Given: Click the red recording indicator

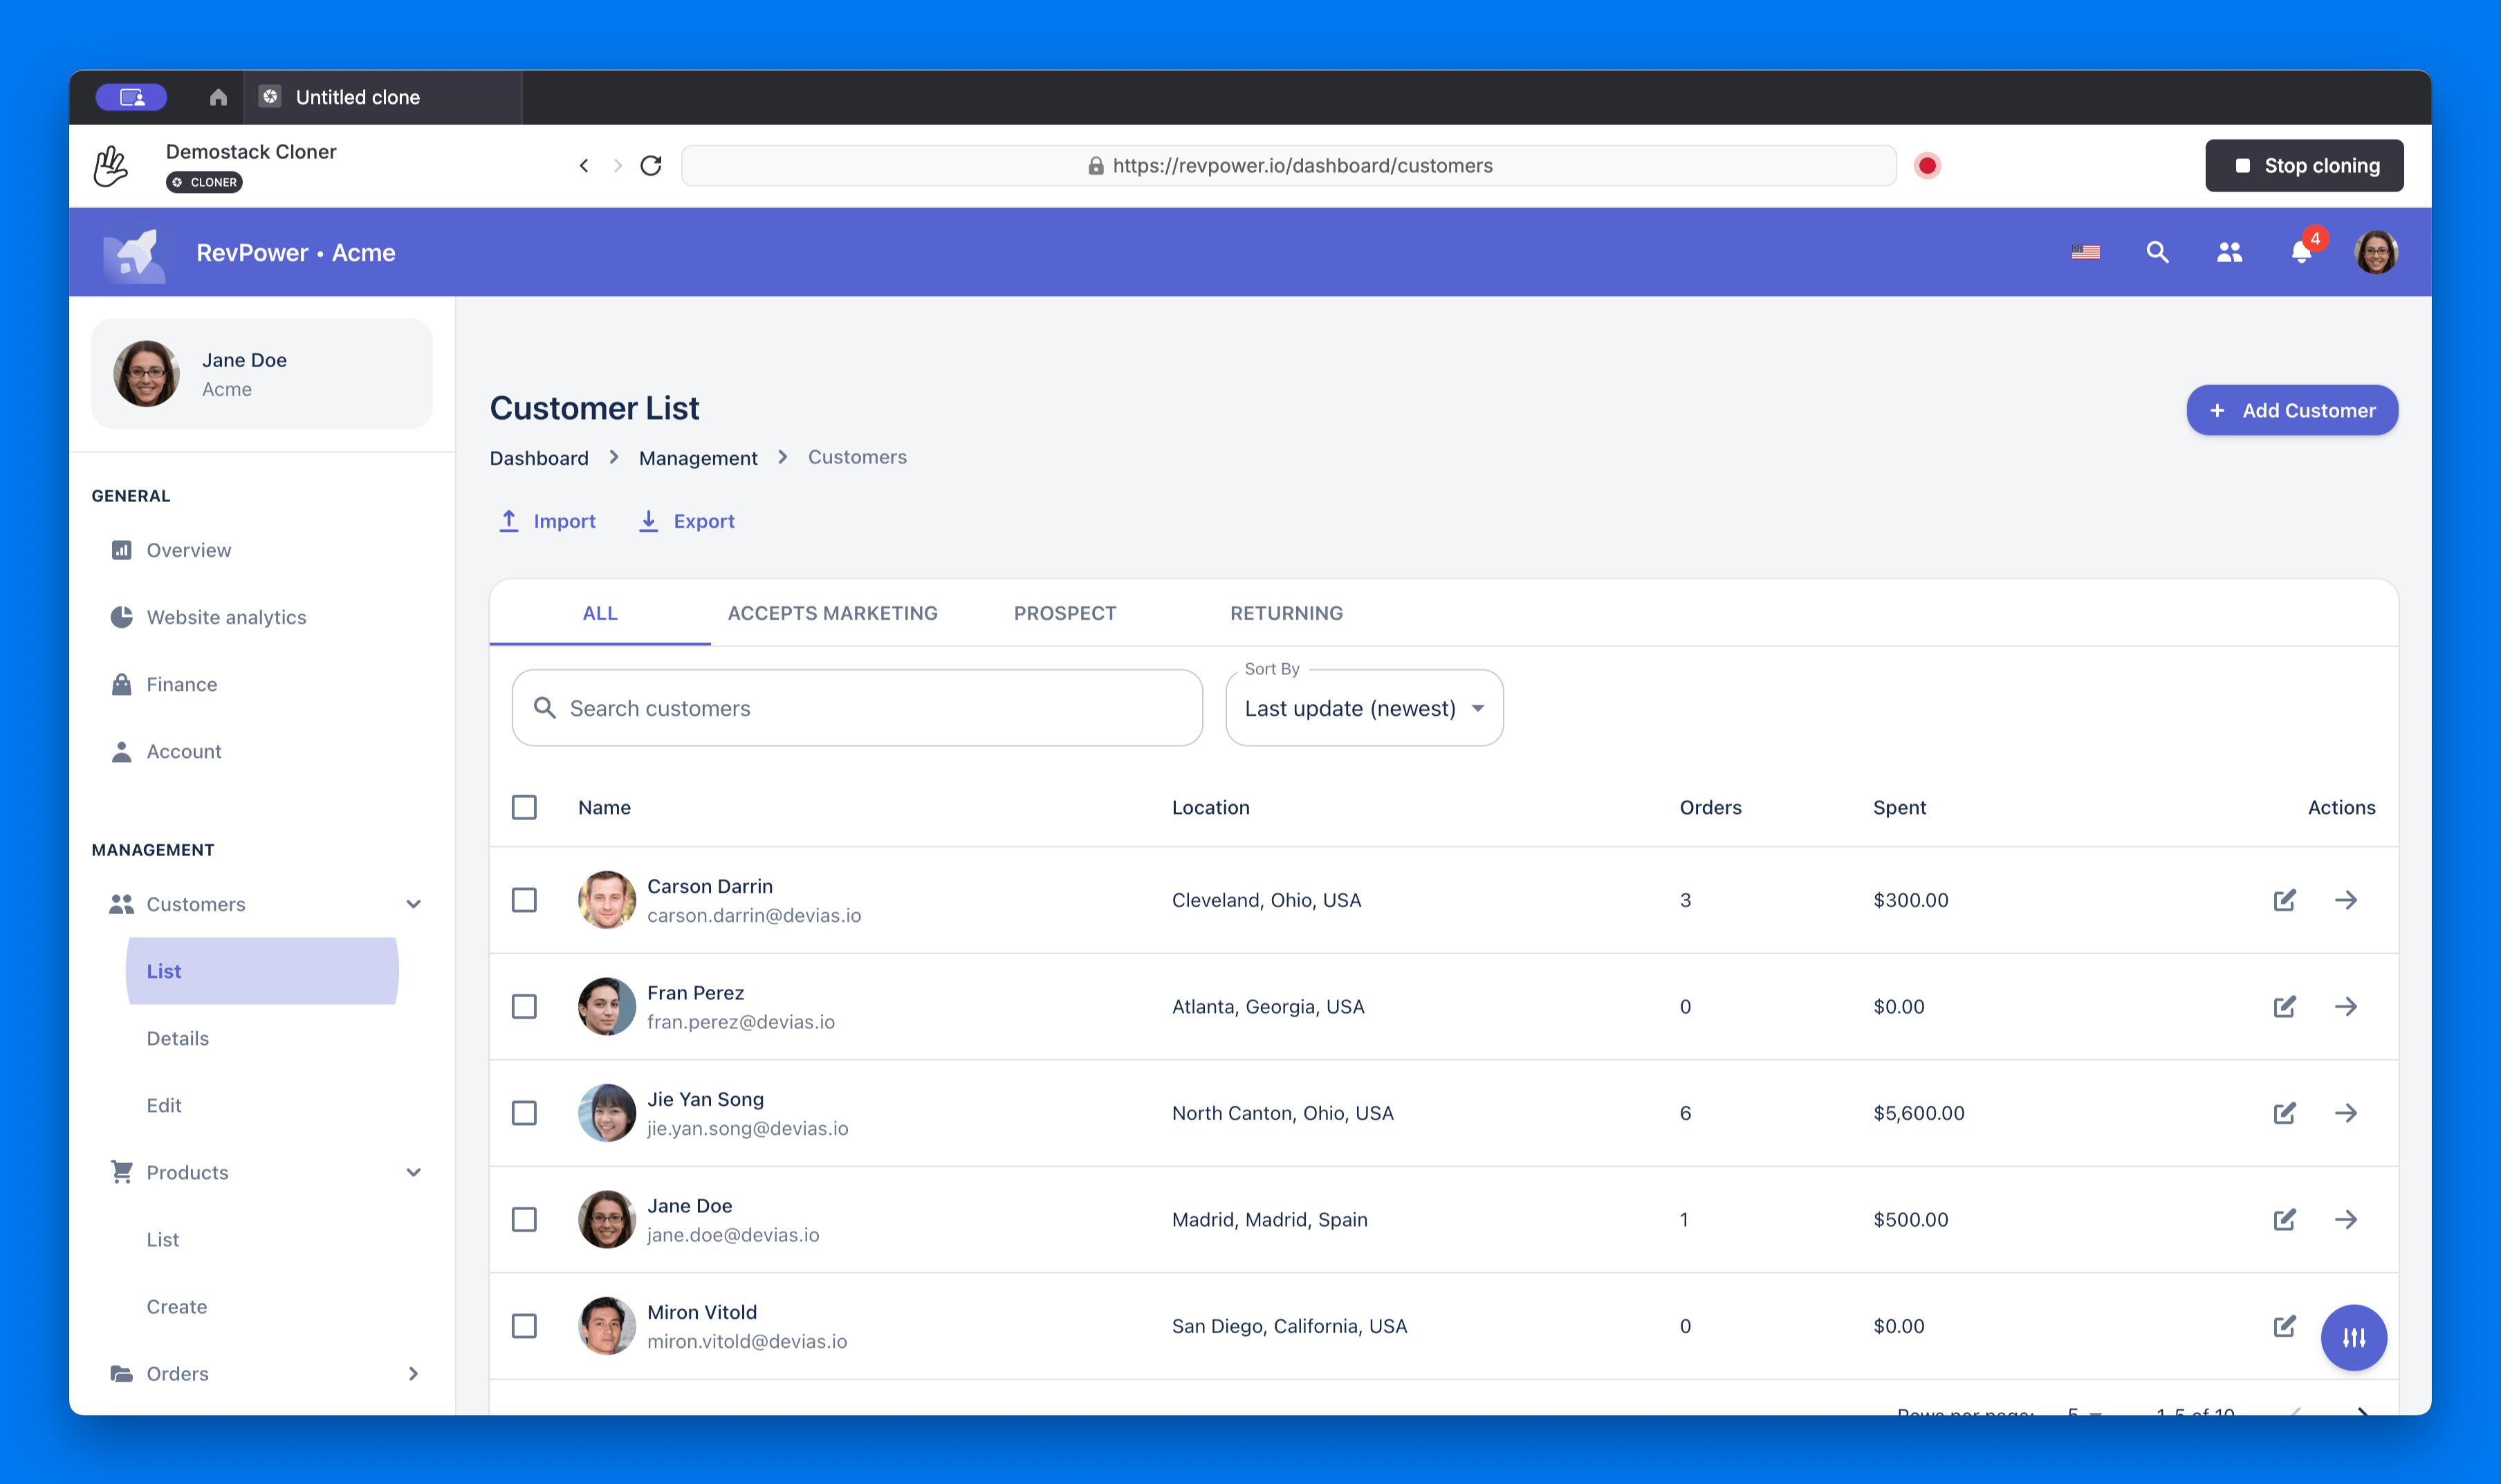Looking at the screenshot, I should pos(1927,166).
